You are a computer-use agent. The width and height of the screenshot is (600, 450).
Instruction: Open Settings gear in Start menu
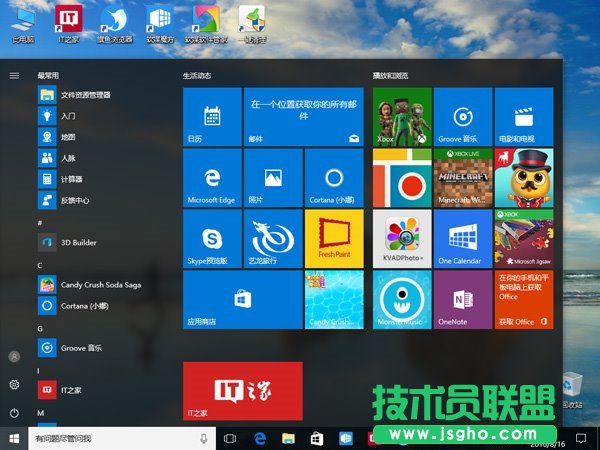click(x=14, y=385)
